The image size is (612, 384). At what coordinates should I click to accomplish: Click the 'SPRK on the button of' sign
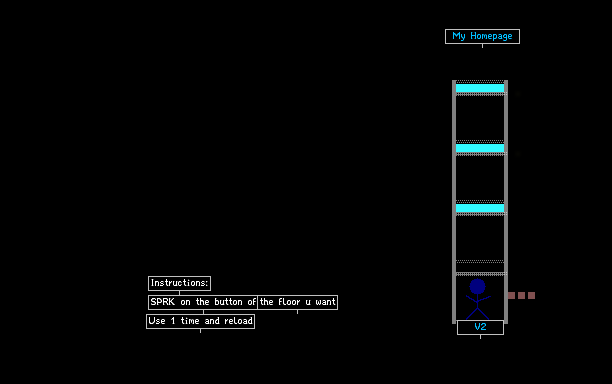[203, 302]
